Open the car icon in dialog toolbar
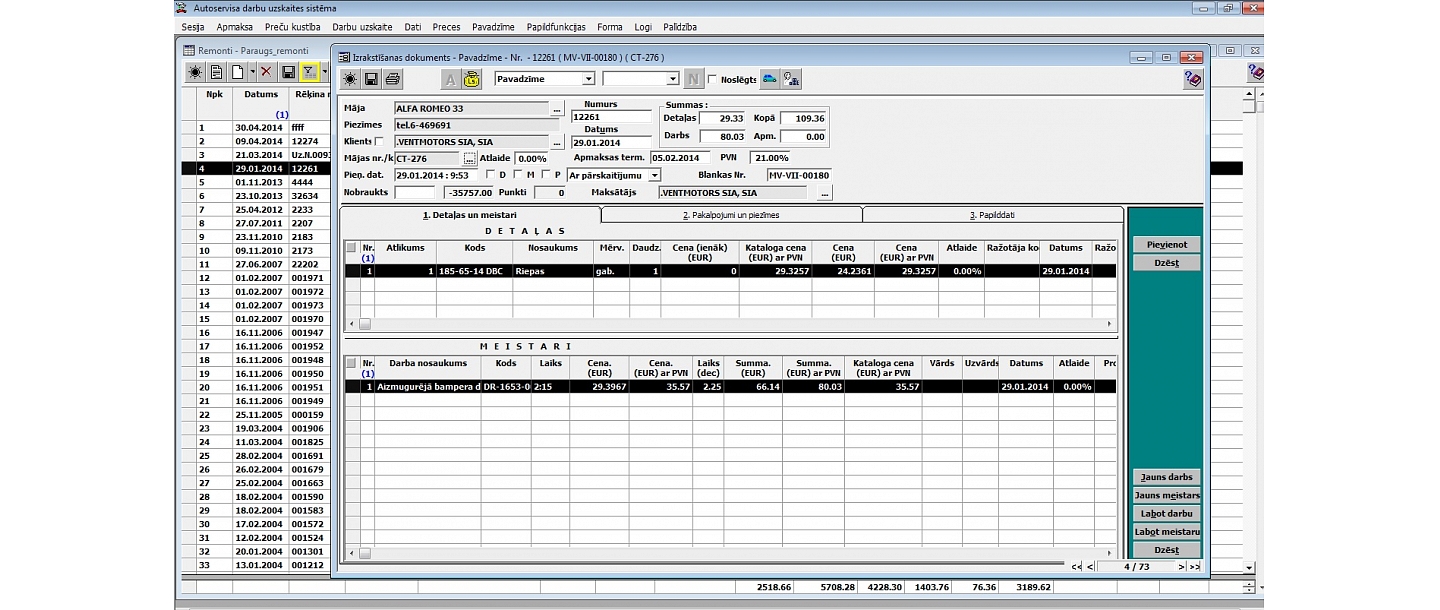Image resolution: width=1440 pixels, height=610 pixels. (769, 78)
